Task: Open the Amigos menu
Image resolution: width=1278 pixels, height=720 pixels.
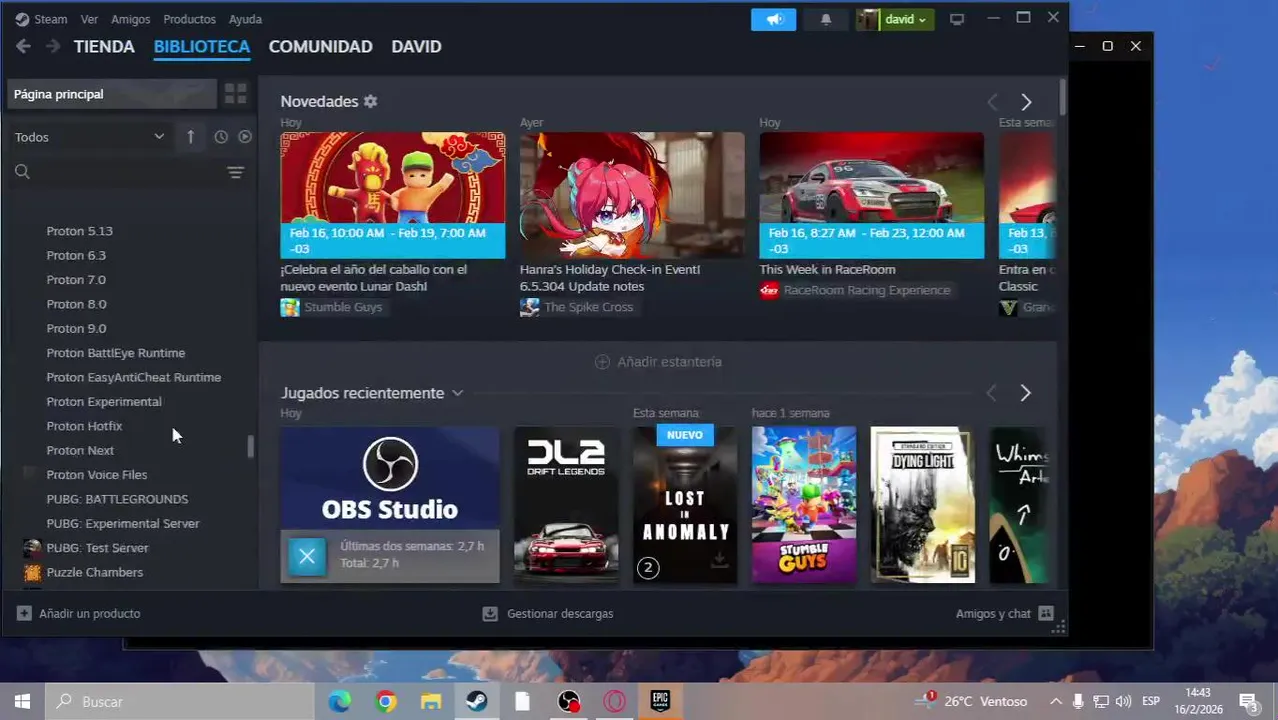Action: pos(131,19)
